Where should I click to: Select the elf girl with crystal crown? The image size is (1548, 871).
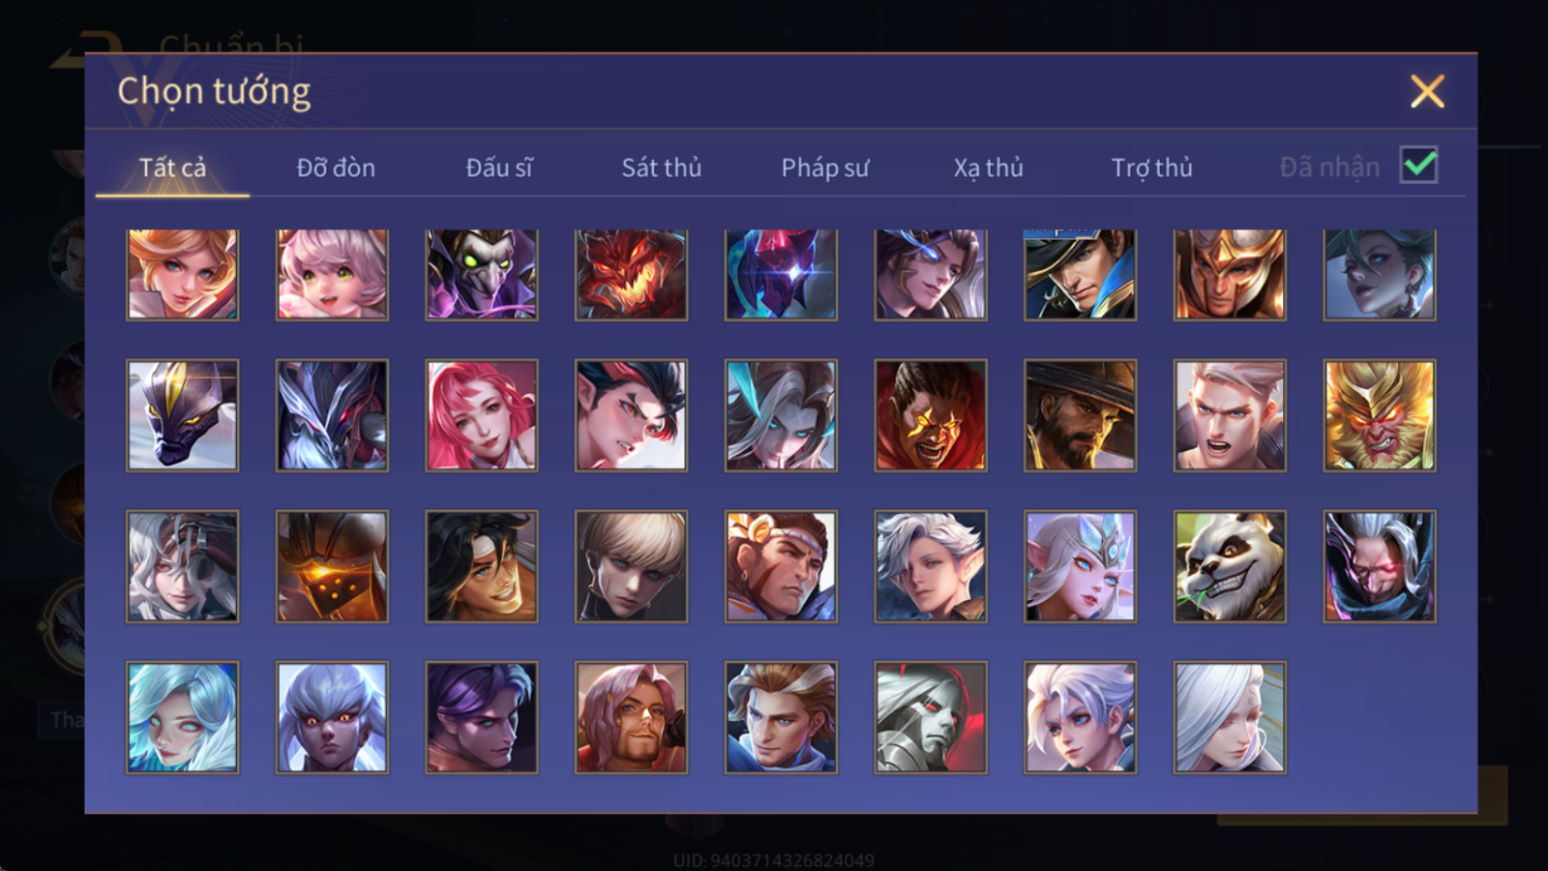coord(1080,567)
